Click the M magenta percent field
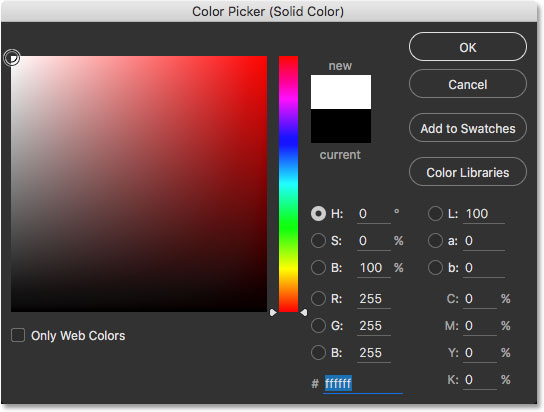544x412 pixels. pyautogui.click(x=480, y=326)
